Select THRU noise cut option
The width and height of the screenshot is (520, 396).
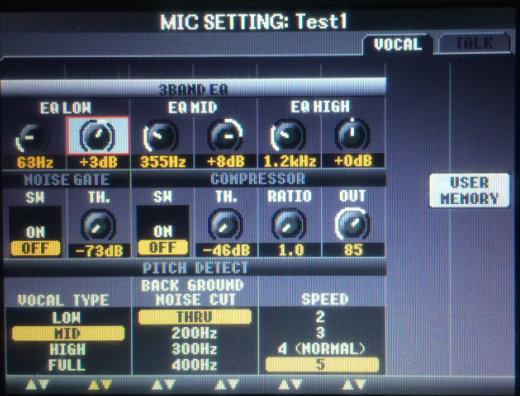coord(195,317)
